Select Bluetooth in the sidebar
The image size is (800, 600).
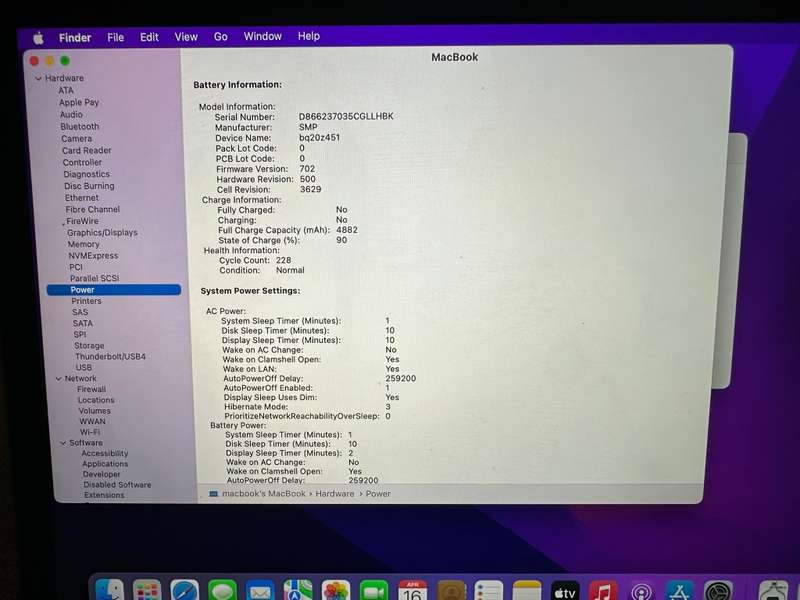tap(80, 127)
